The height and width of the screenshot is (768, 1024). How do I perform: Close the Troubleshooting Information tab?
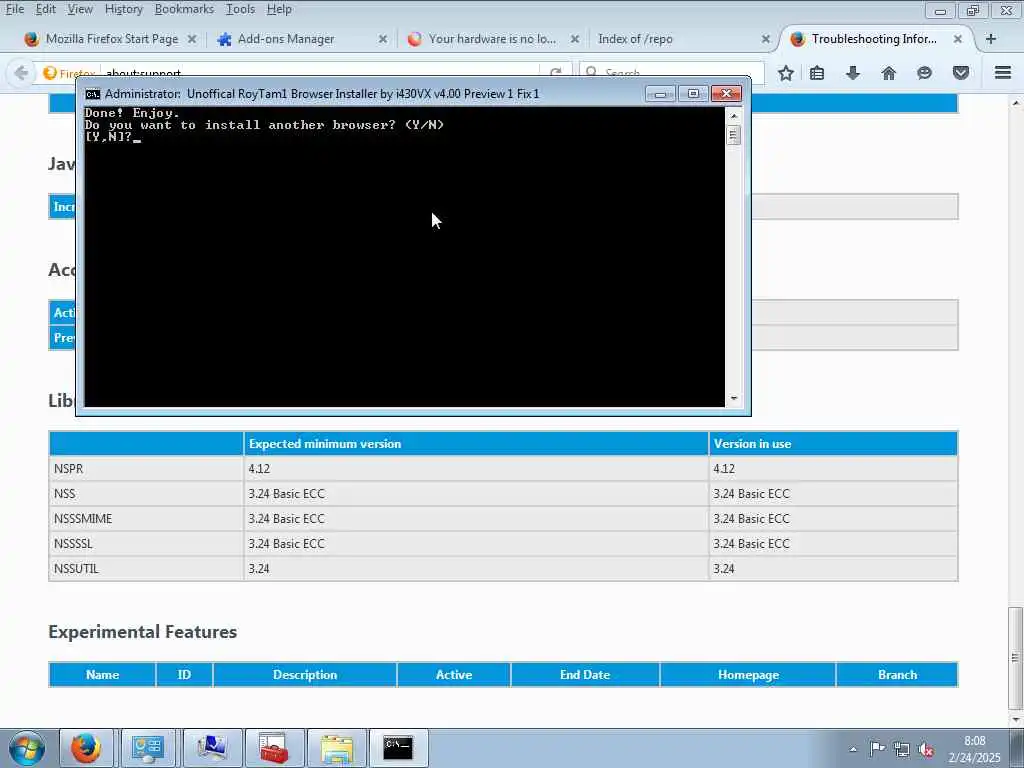coord(957,39)
